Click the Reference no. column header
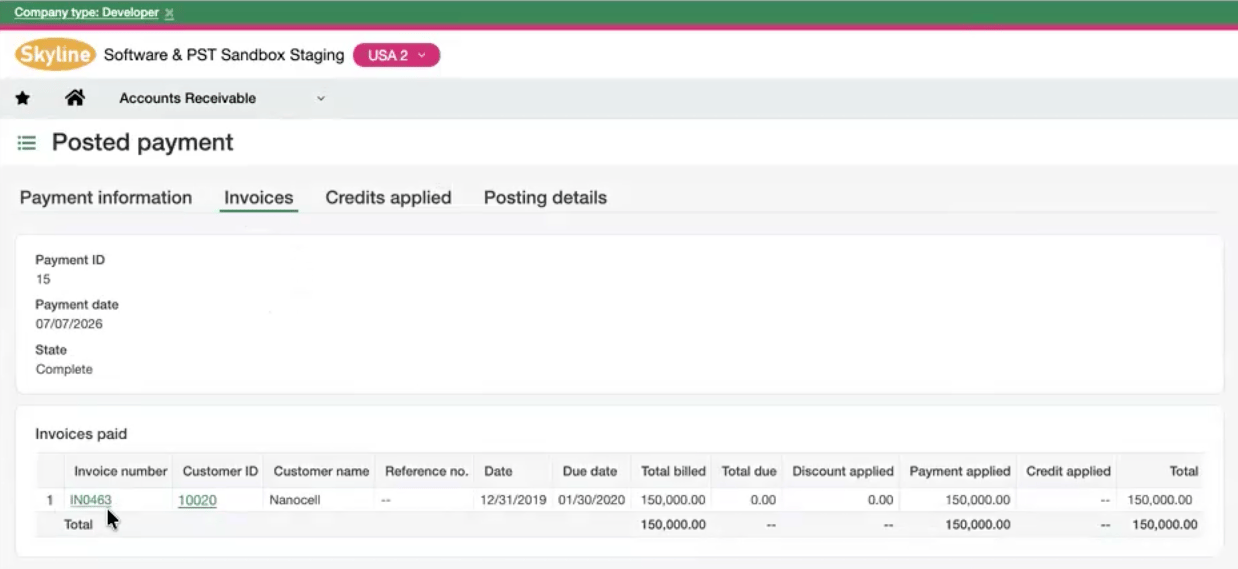 [x=427, y=471]
